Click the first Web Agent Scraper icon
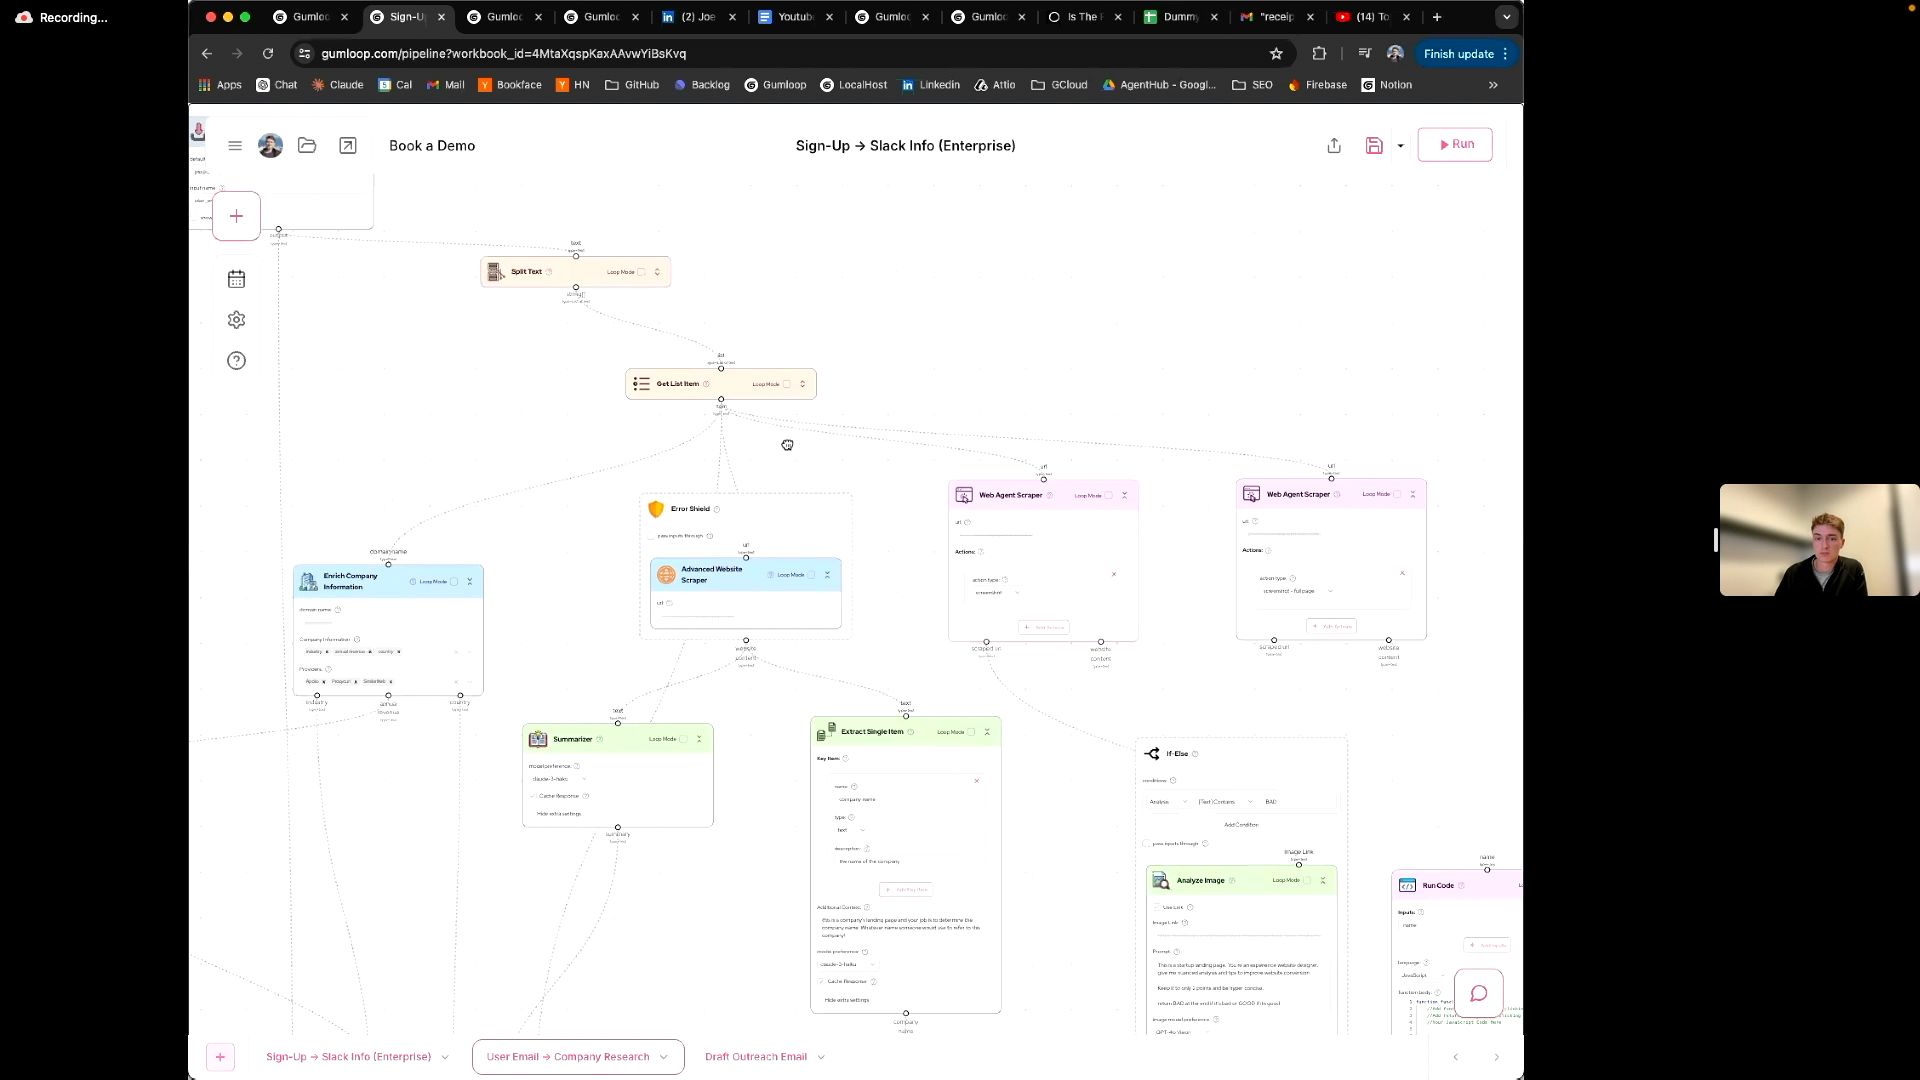This screenshot has width=1920, height=1080. (x=964, y=495)
